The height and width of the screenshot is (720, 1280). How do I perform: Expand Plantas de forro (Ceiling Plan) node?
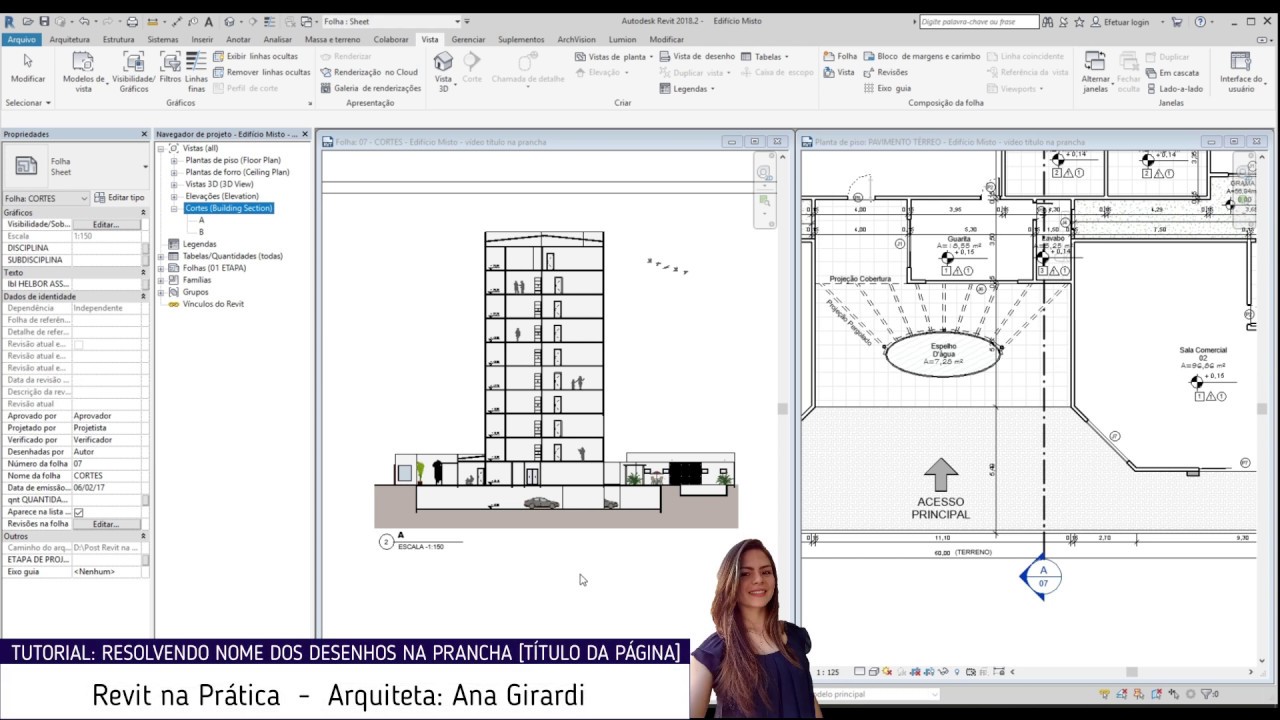pyautogui.click(x=173, y=172)
